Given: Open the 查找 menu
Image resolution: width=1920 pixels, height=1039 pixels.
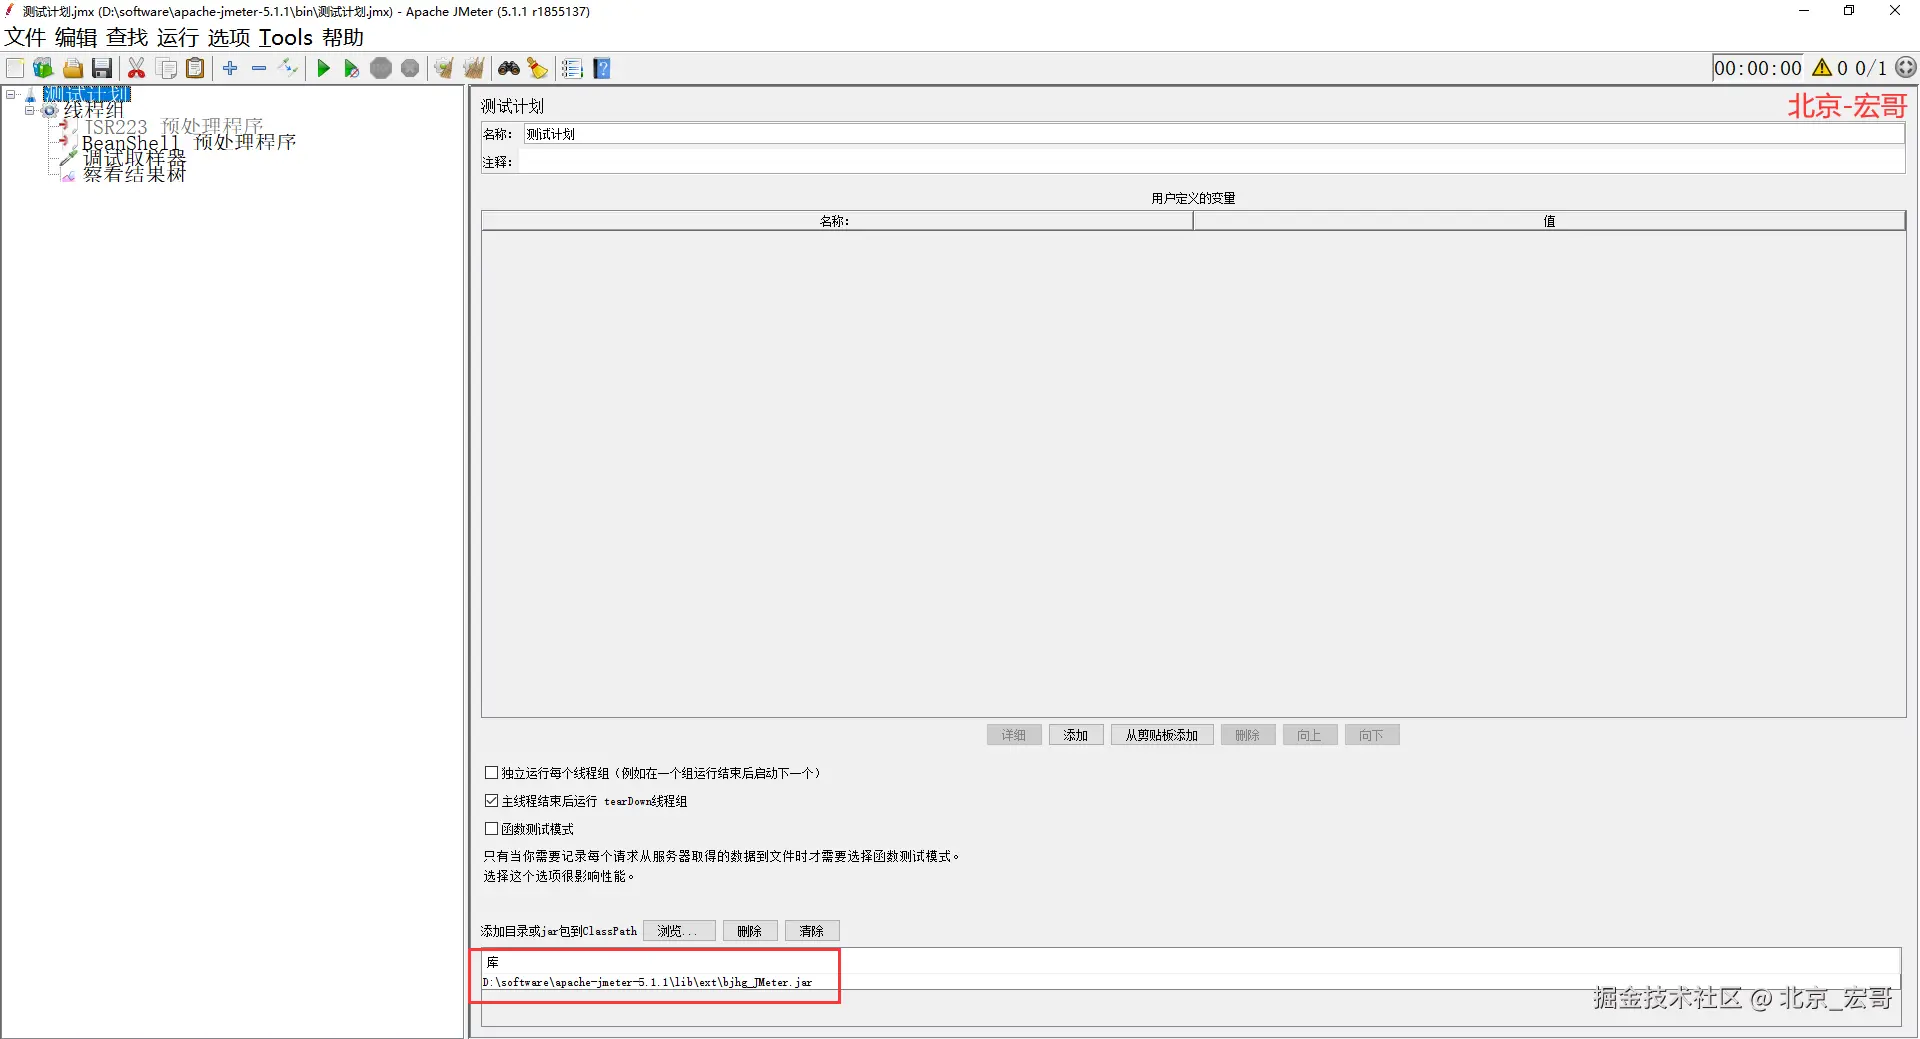Looking at the screenshot, I should (x=127, y=38).
